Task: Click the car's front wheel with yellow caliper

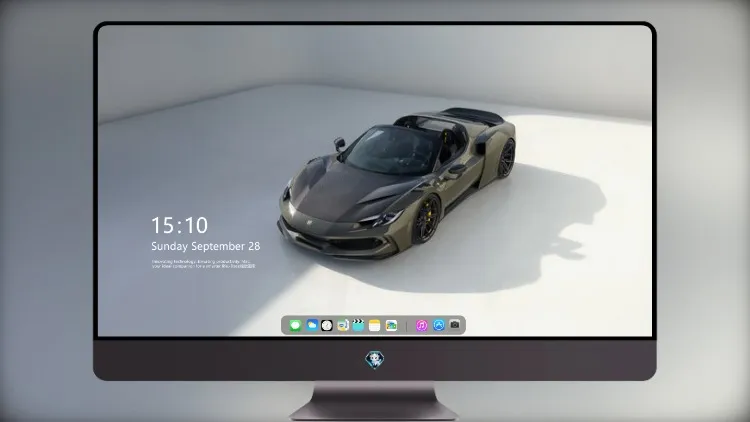Action: click(x=427, y=219)
